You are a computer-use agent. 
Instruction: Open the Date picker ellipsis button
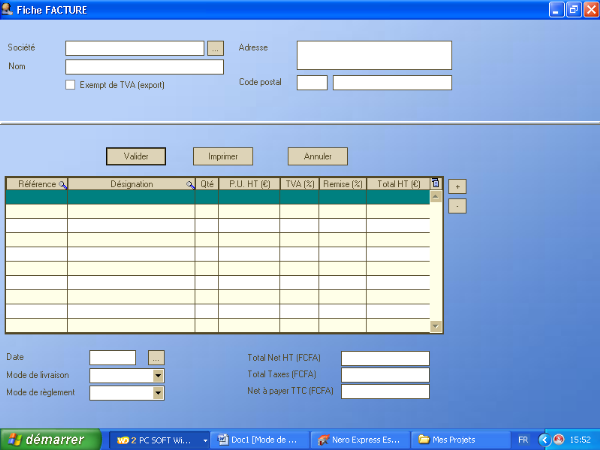pos(156,357)
